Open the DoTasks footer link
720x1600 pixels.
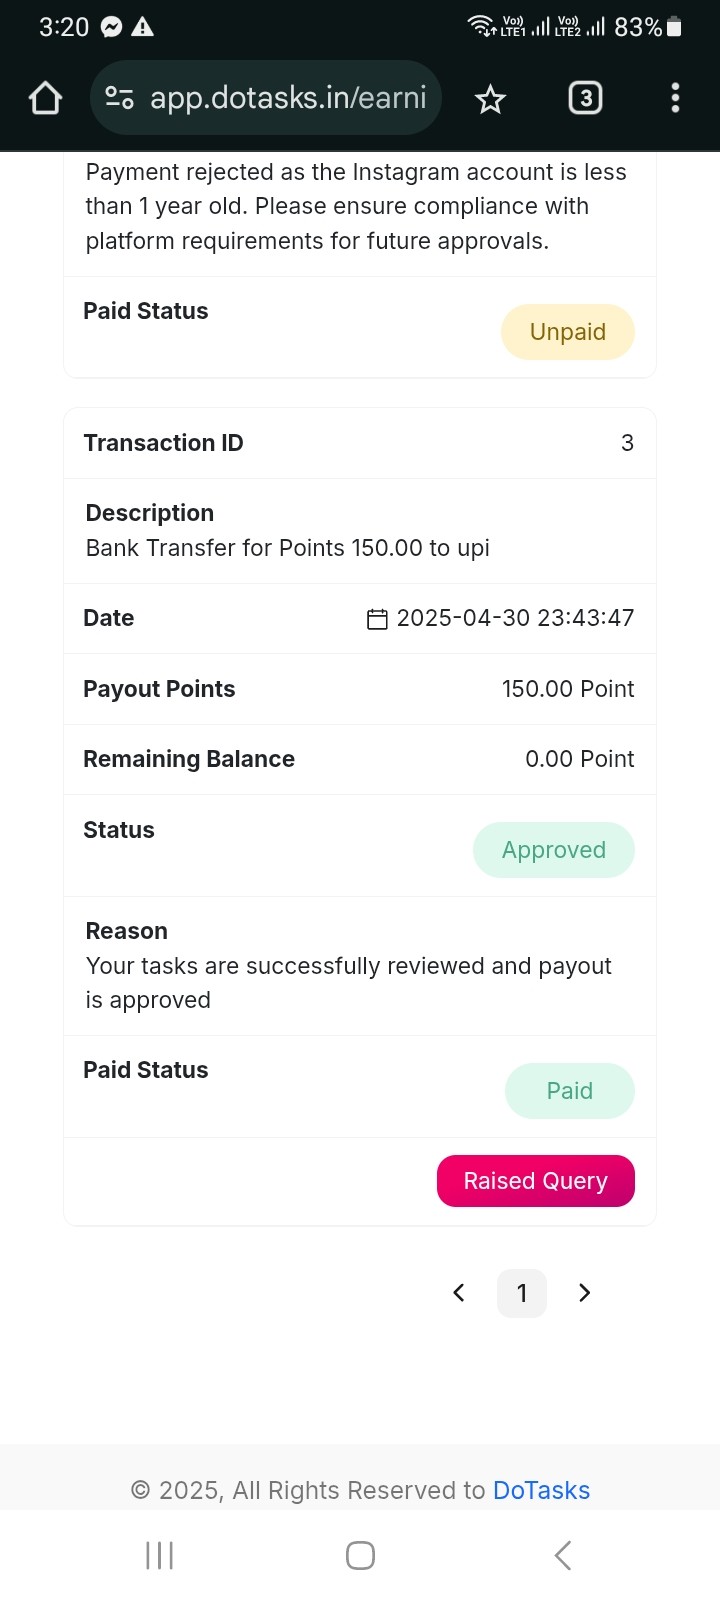click(542, 1490)
